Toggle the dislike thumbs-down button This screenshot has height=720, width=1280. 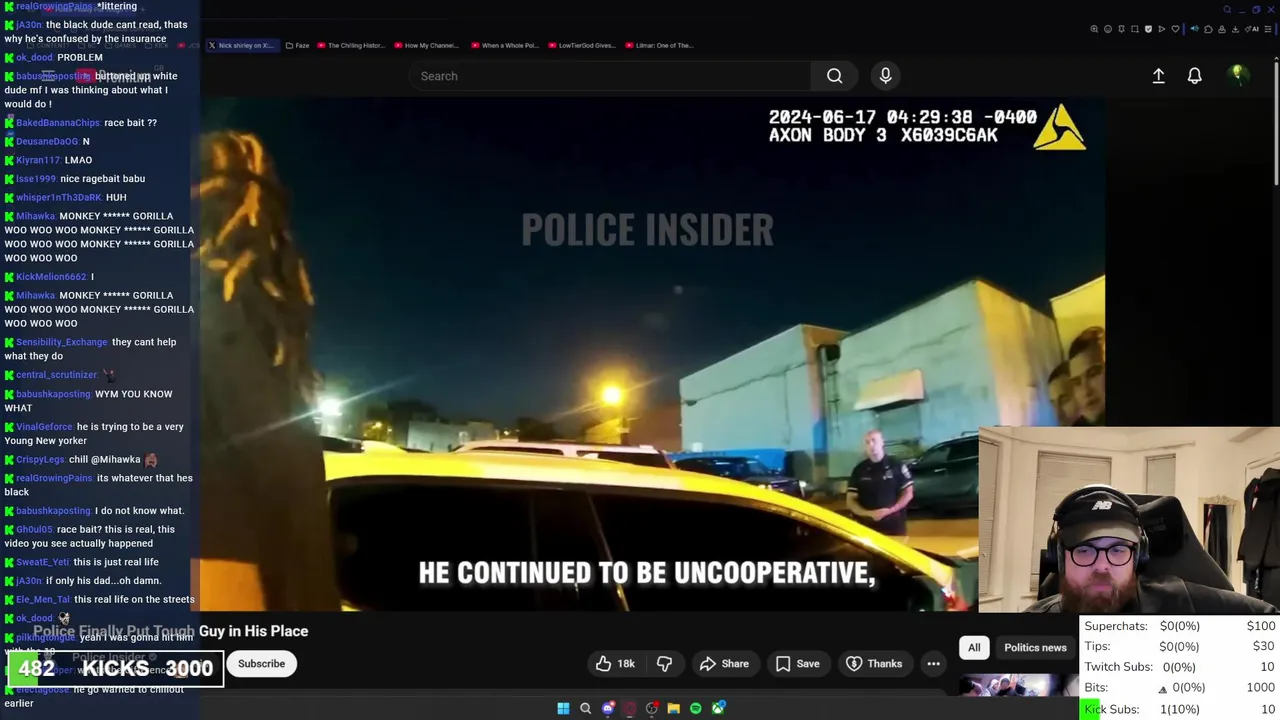pos(664,664)
